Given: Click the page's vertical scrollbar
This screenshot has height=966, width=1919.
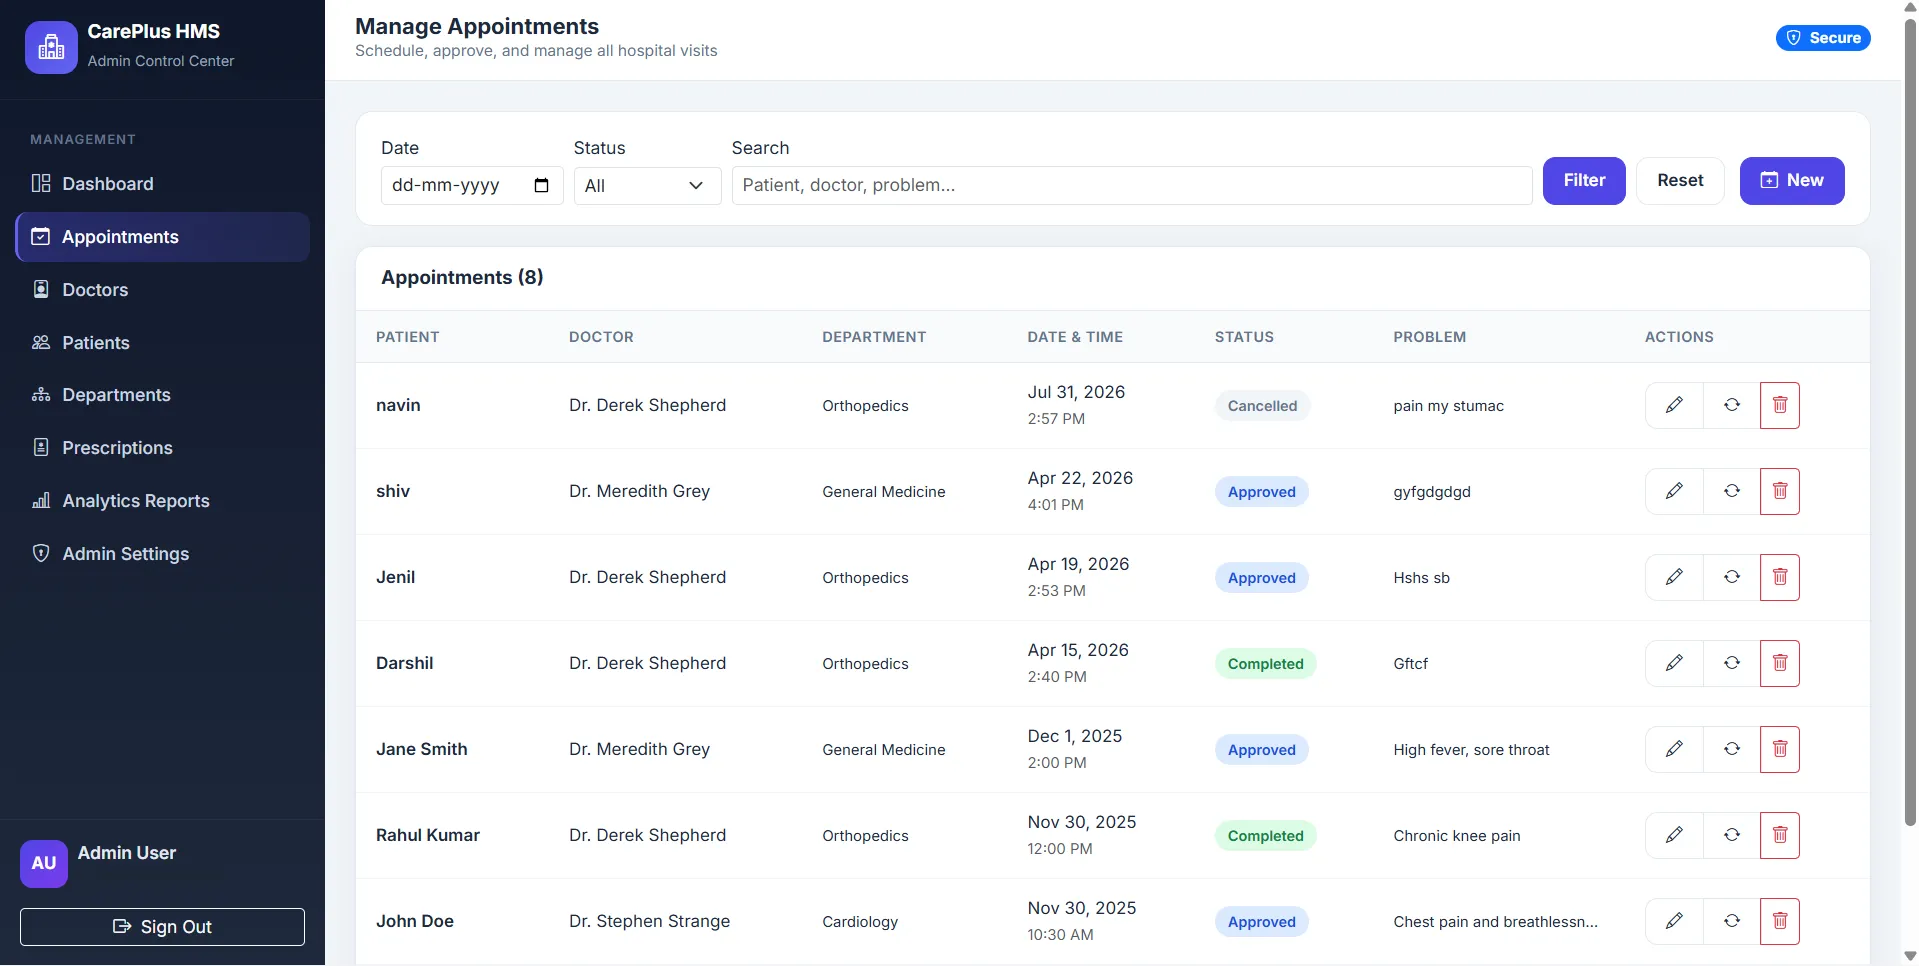Looking at the screenshot, I should click(x=1910, y=420).
